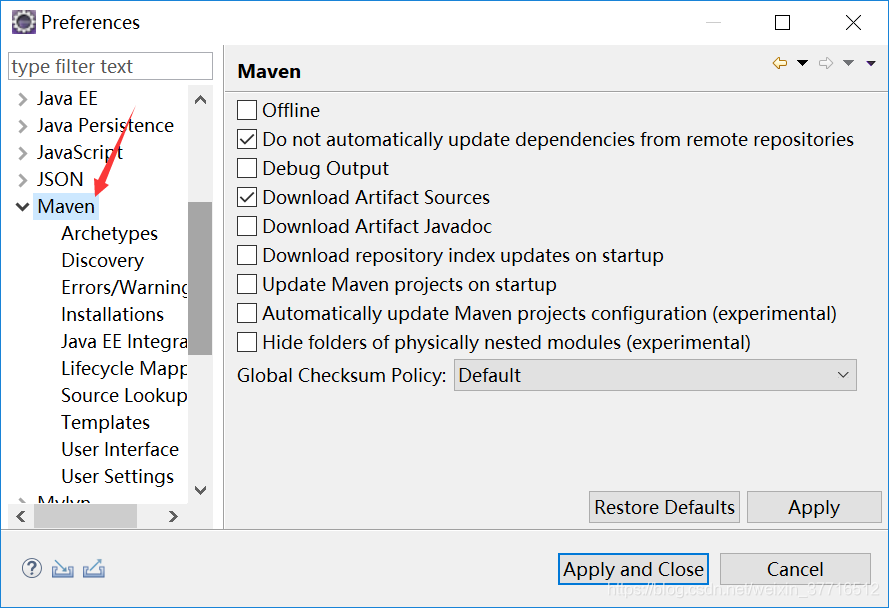Click the import preferences icon
The width and height of the screenshot is (889, 608).
coord(62,568)
